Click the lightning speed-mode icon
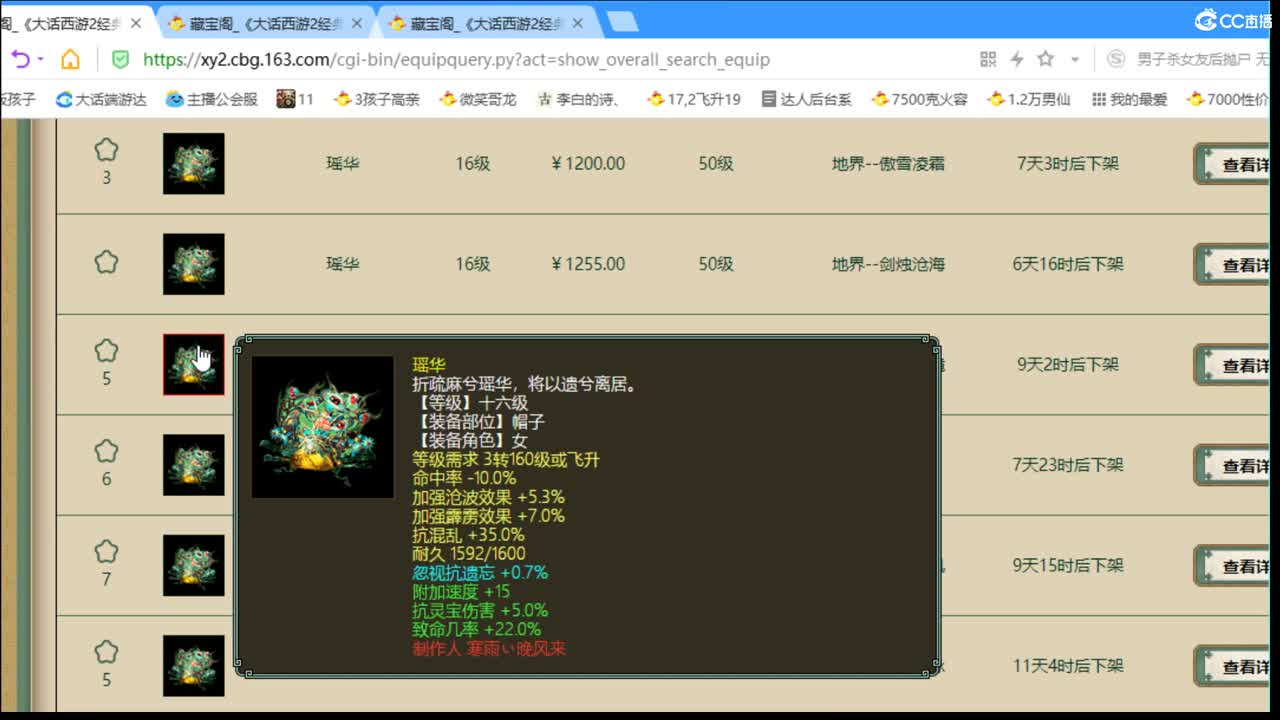 1017,59
